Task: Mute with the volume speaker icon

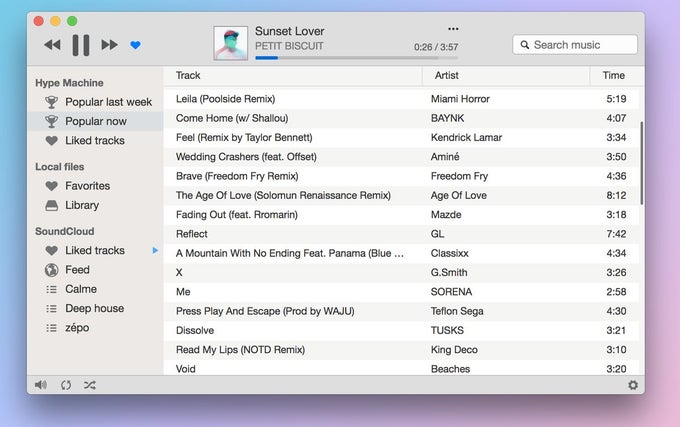Action: 41,385
